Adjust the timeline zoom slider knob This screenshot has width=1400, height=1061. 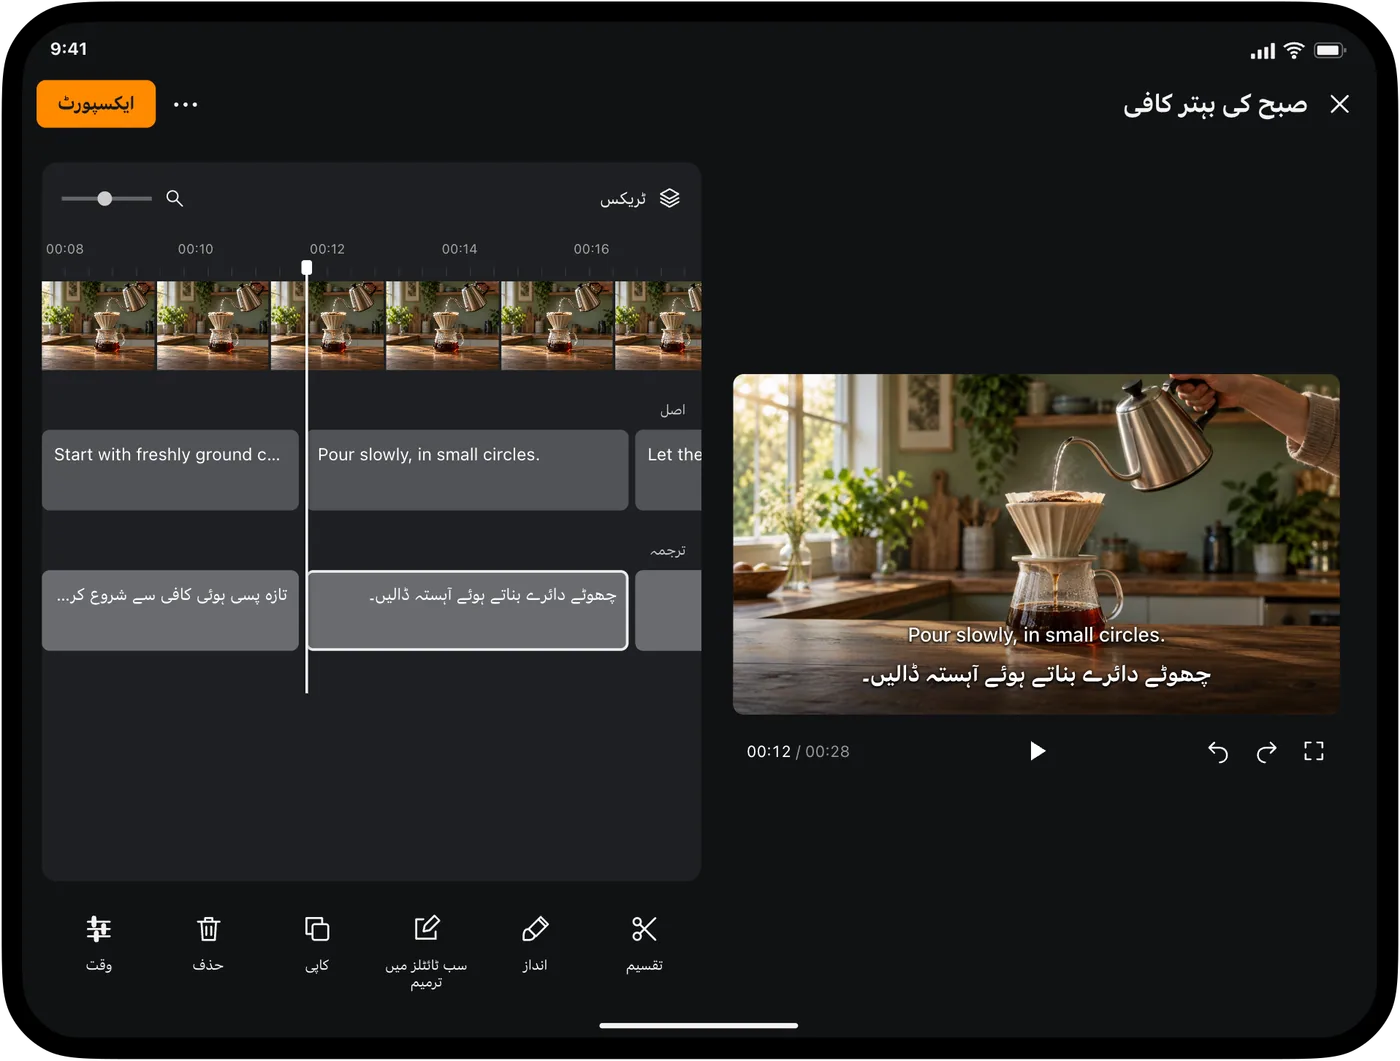click(105, 198)
